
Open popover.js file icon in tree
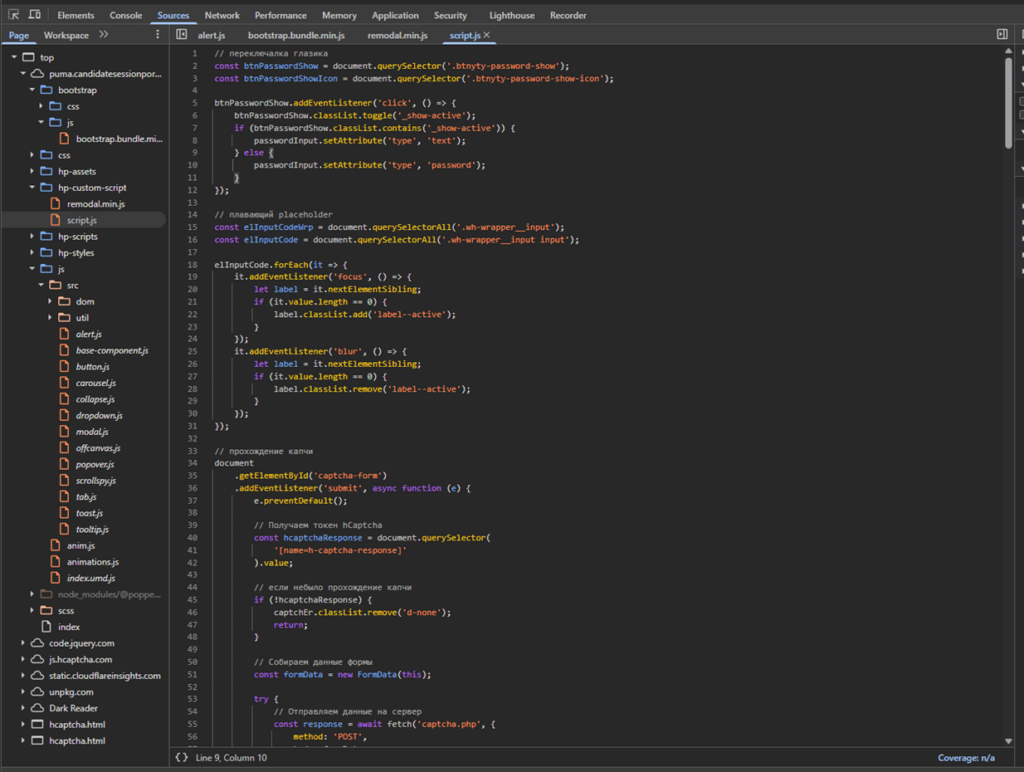pyautogui.click(x=64, y=464)
